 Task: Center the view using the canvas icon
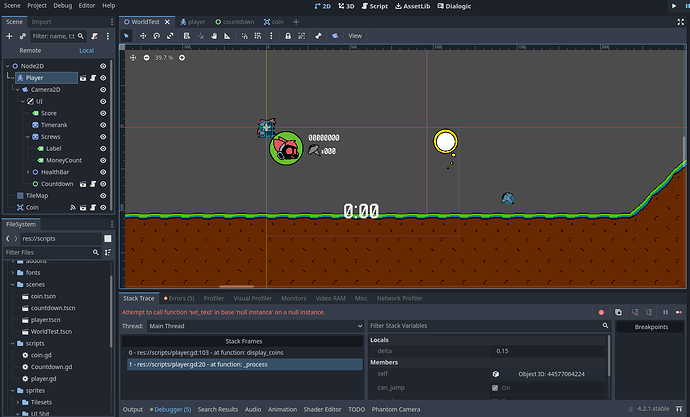pos(133,58)
